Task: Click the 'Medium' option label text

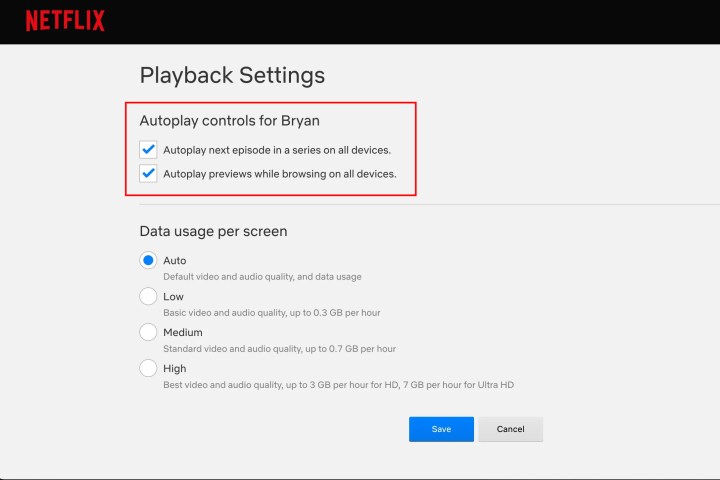Action: [x=183, y=332]
